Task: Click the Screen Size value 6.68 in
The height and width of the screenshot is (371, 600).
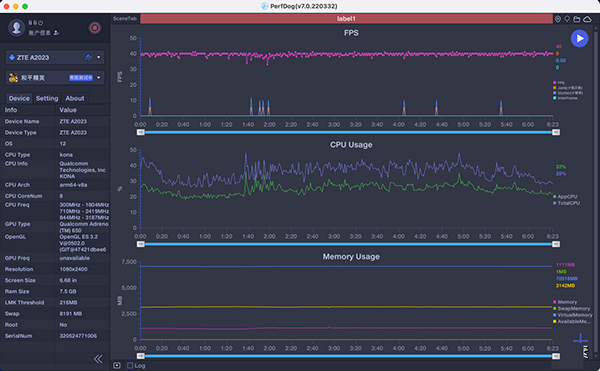Action: point(68,280)
